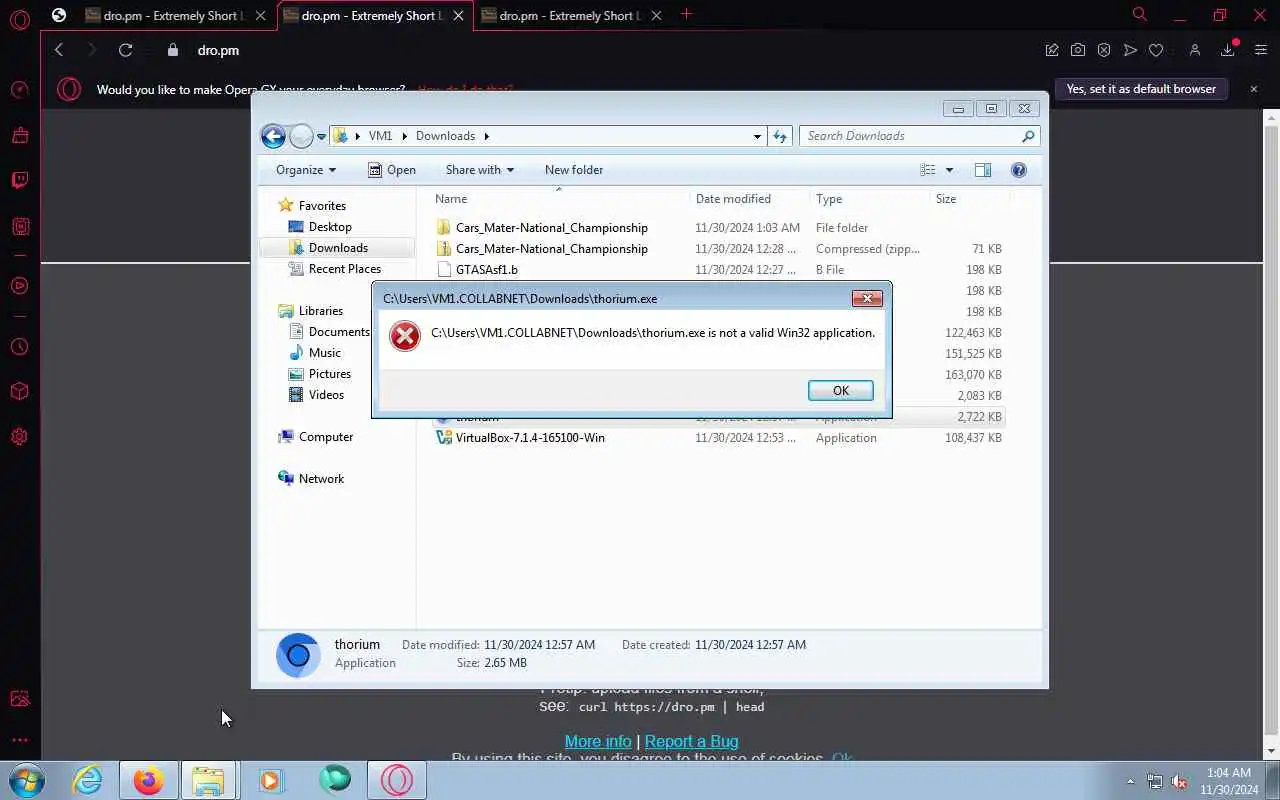Open Explorer's recent pages dropdown arrow
Viewport: 1280px width, 800px height.
tap(321, 137)
